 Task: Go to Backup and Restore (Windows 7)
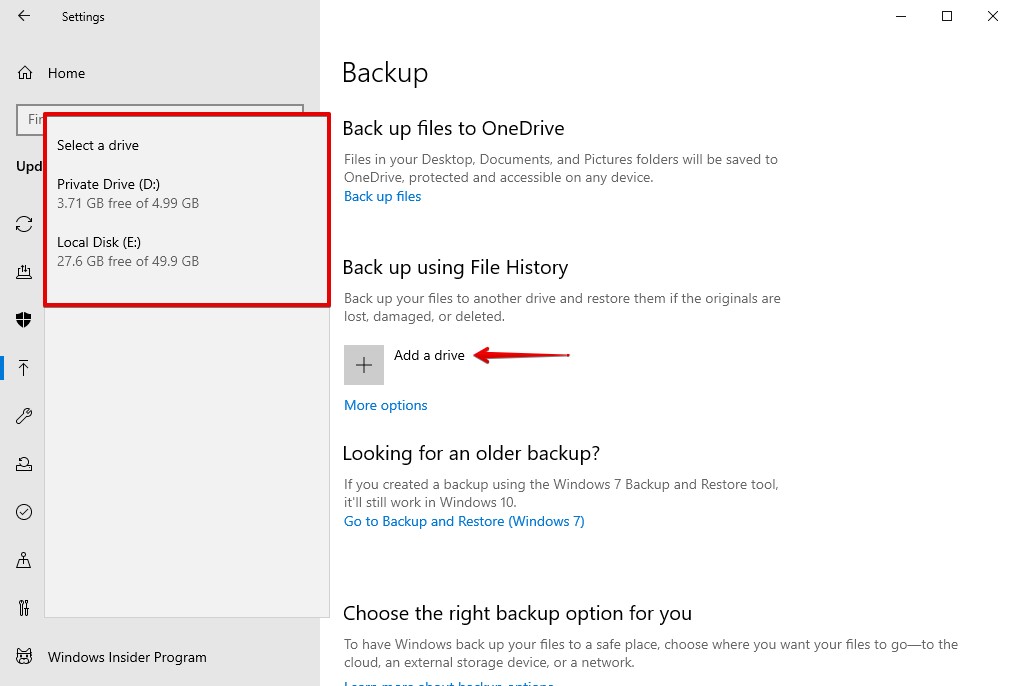pyautogui.click(x=464, y=521)
